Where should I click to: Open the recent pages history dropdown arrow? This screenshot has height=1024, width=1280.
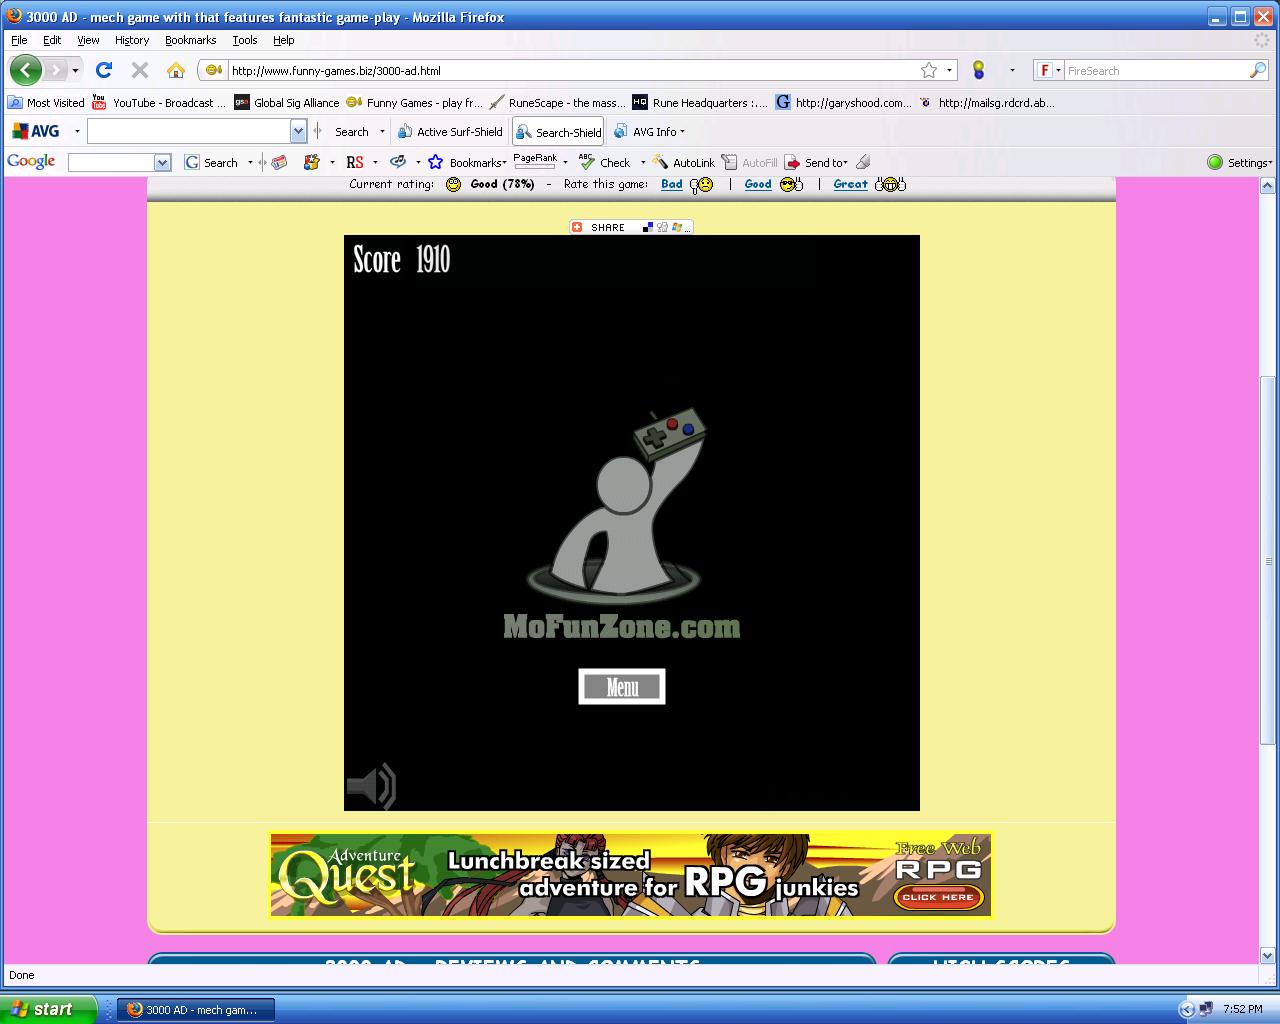(x=75, y=70)
